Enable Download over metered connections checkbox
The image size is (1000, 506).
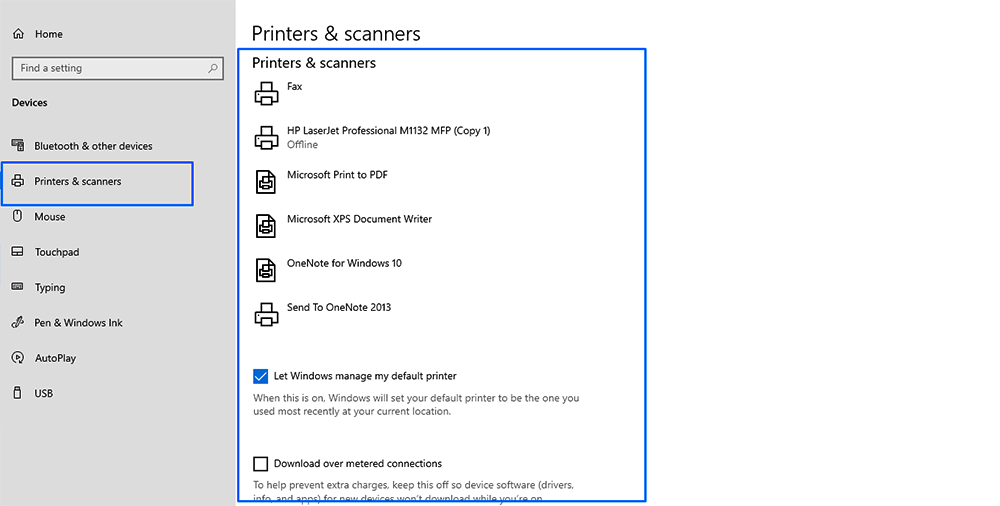click(260, 464)
